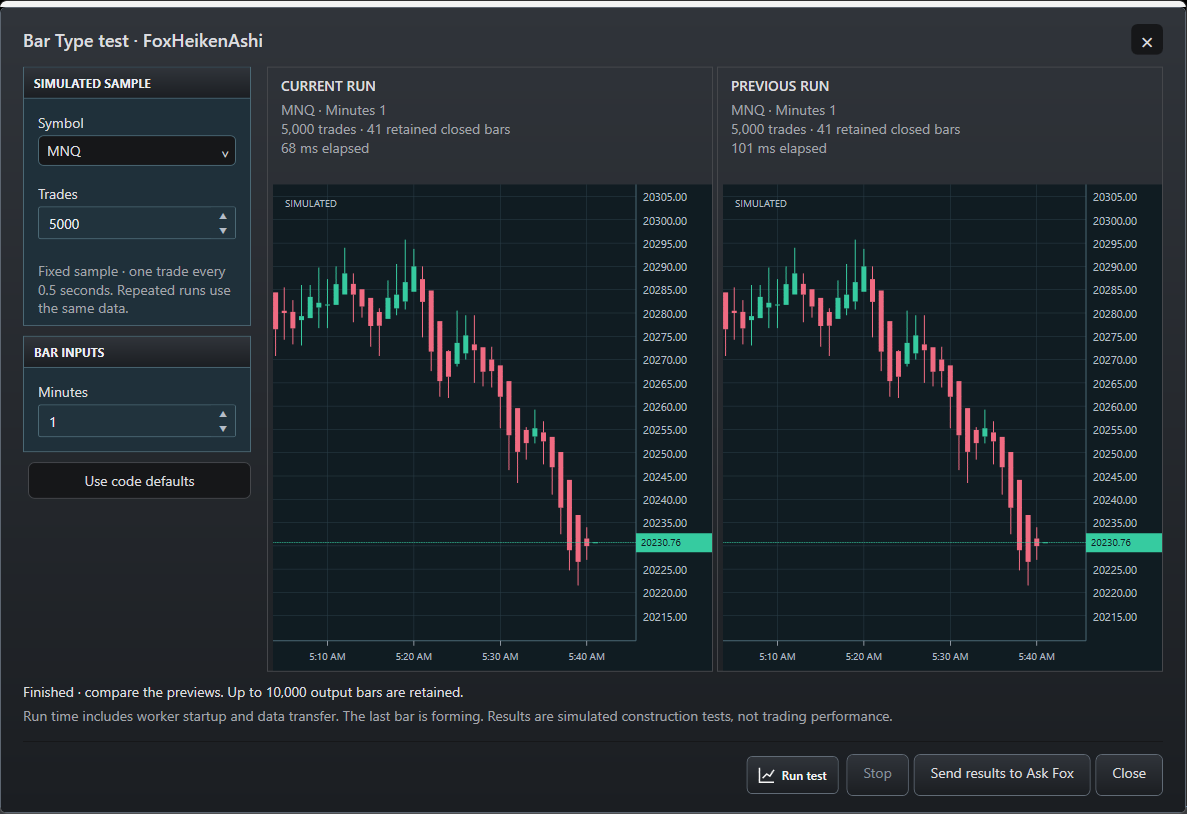1187x814 pixels.
Task: Click the 'Fixed sample' description text
Action: [135, 290]
